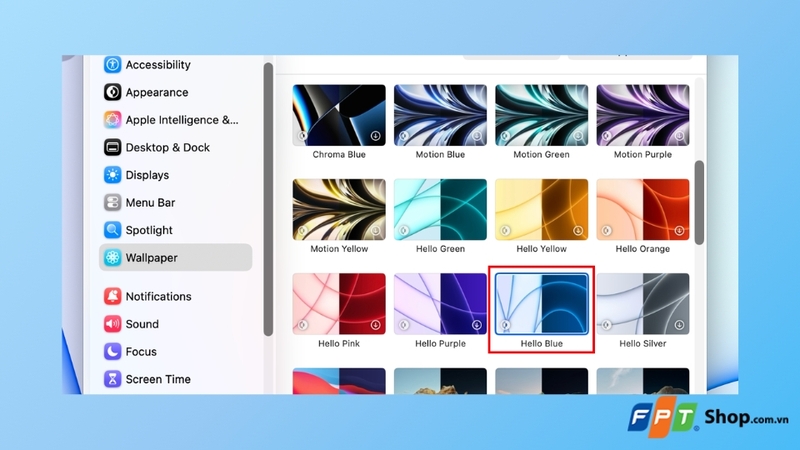This screenshot has height=450, width=800.
Task: Choose the Motion Blue wallpaper thumbnail
Action: coord(440,115)
